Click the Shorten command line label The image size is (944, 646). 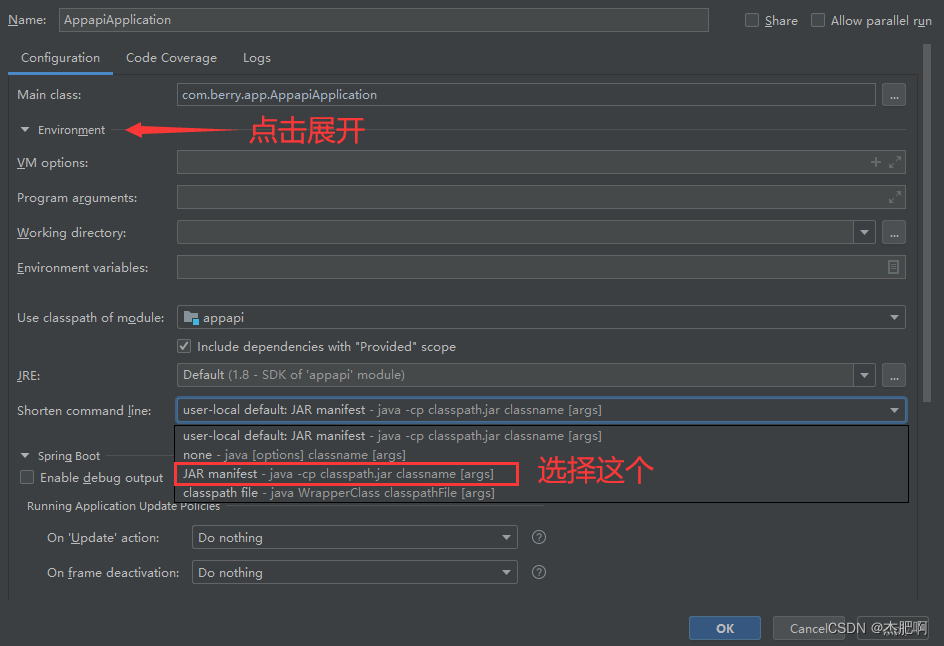click(84, 410)
